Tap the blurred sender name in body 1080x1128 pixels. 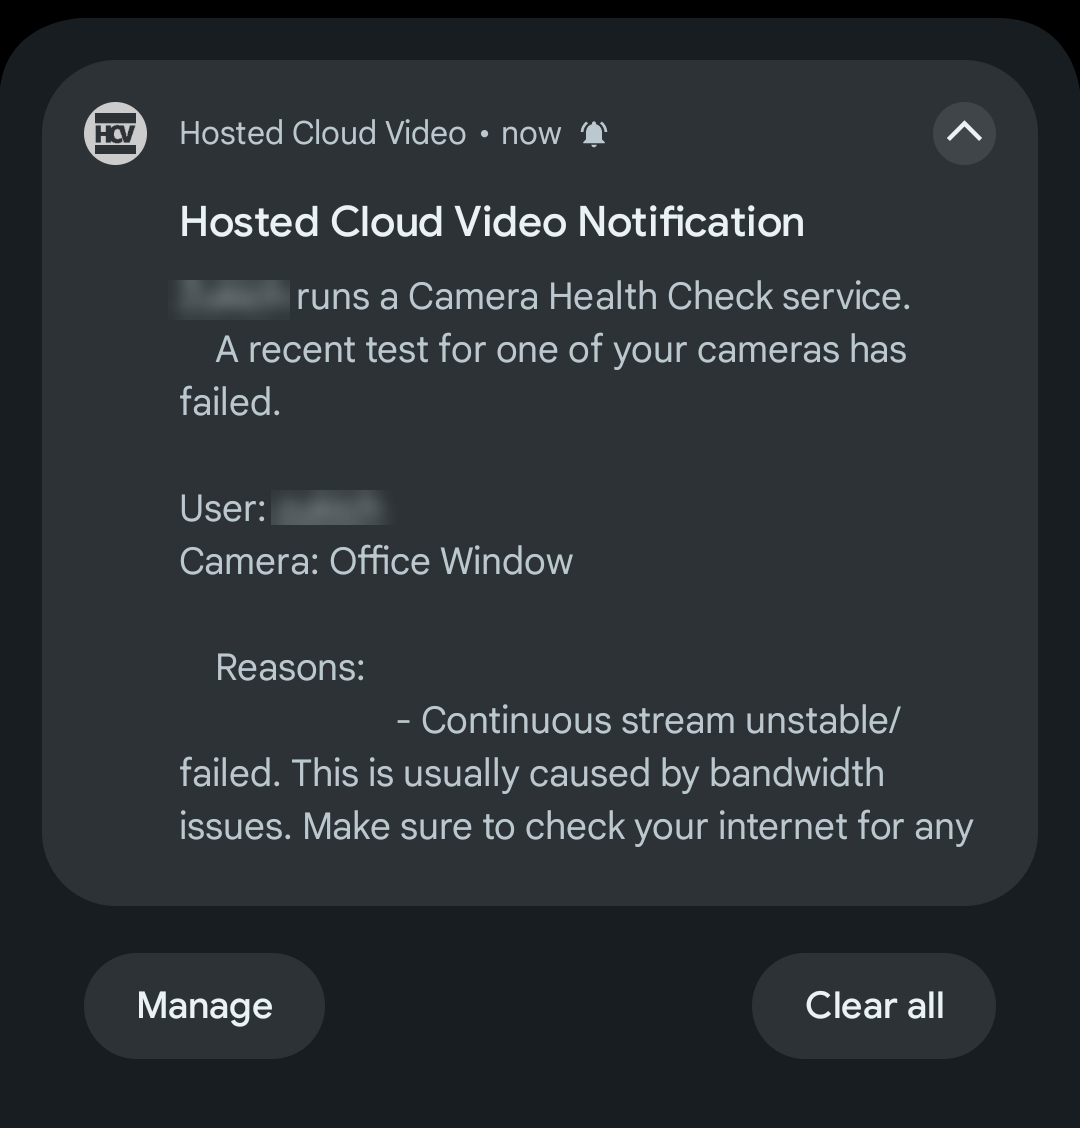tap(234, 296)
